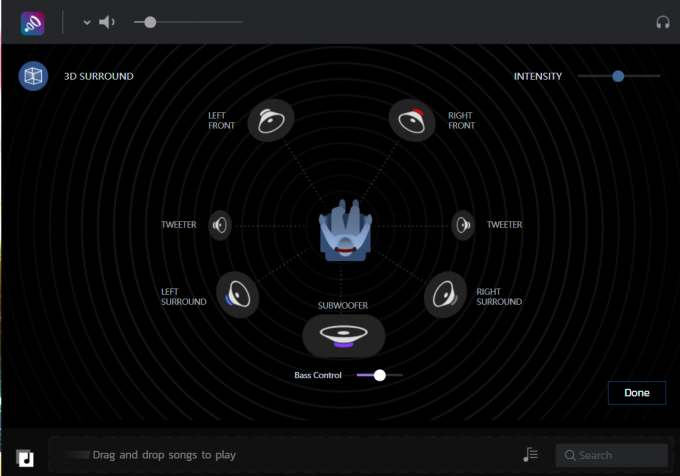Toggle the Left Surround speaker
The width and height of the screenshot is (680, 476).
click(238, 295)
